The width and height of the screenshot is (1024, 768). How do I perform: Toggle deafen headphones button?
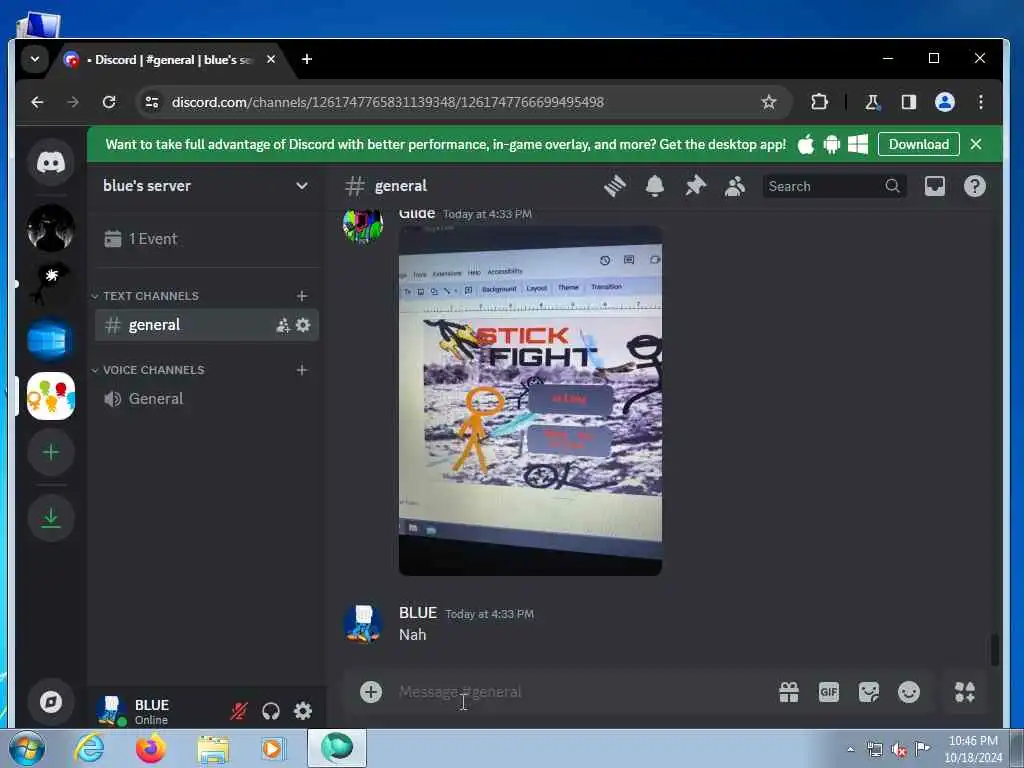[271, 711]
